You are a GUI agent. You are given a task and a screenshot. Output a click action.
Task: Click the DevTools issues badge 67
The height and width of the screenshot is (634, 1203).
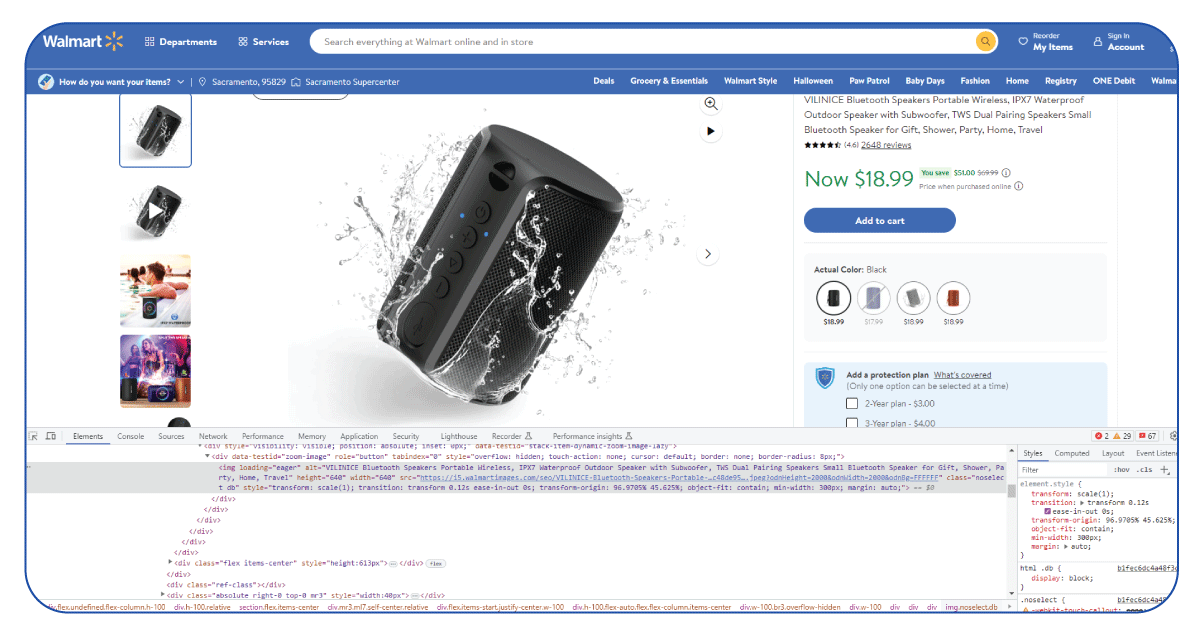(1147, 437)
